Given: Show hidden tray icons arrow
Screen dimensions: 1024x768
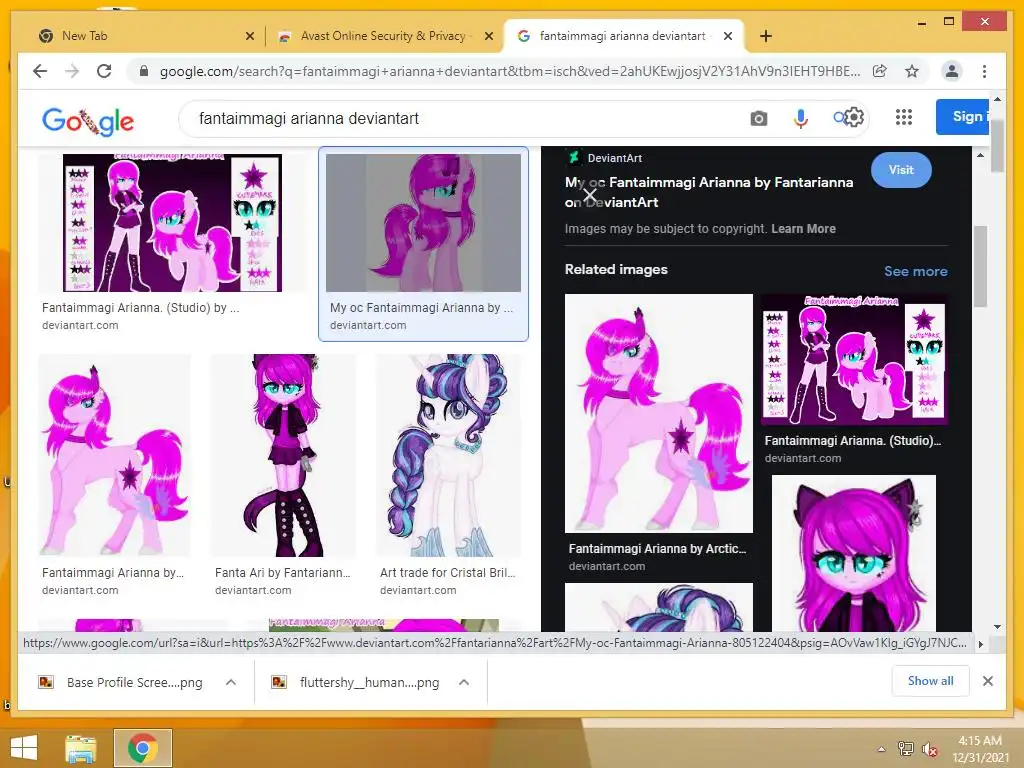Looking at the screenshot, I should 882,749.
